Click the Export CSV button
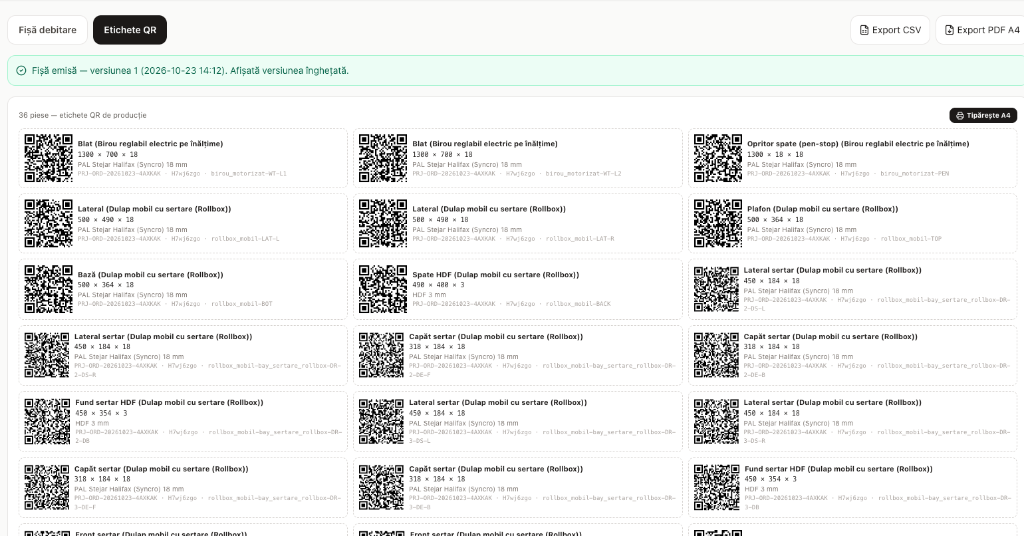This screenshot has height=536, width=1024. (x=889, y=30)
